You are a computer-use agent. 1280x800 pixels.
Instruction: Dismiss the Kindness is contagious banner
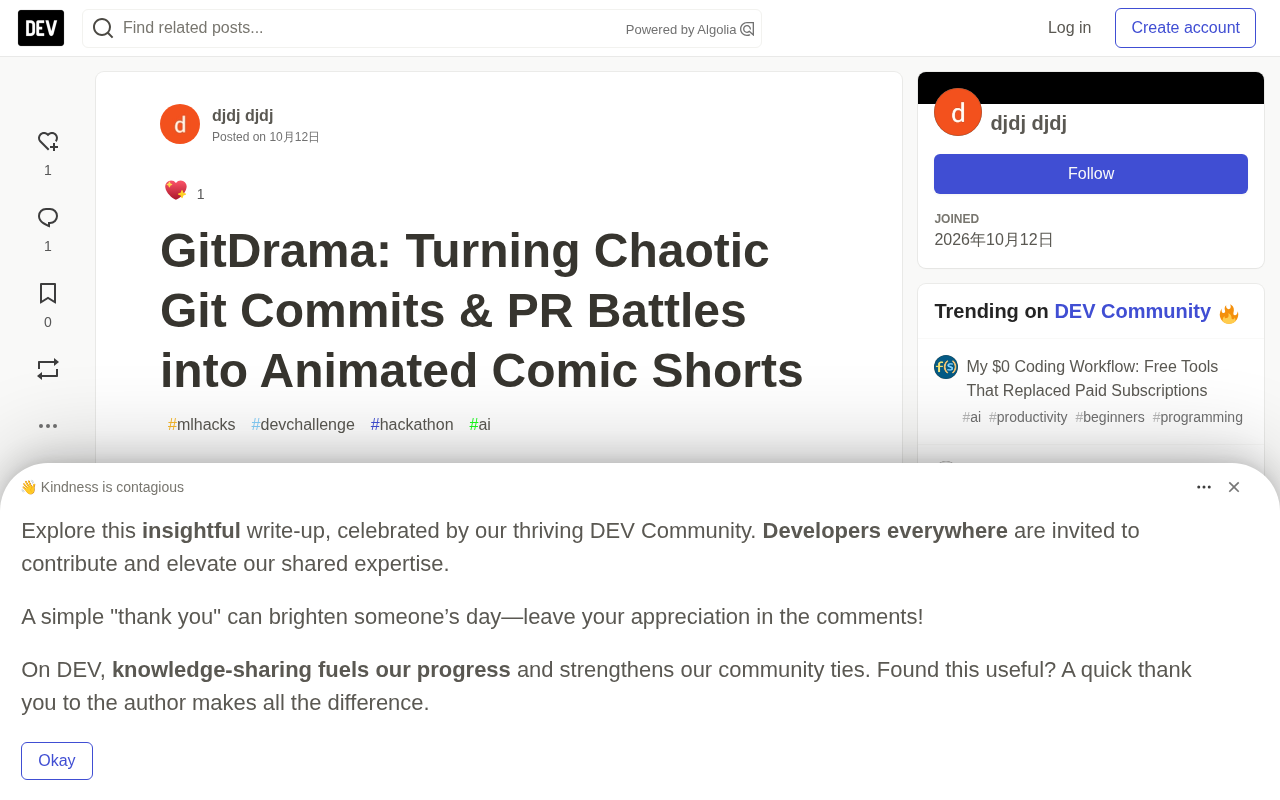click(1234, 487)
